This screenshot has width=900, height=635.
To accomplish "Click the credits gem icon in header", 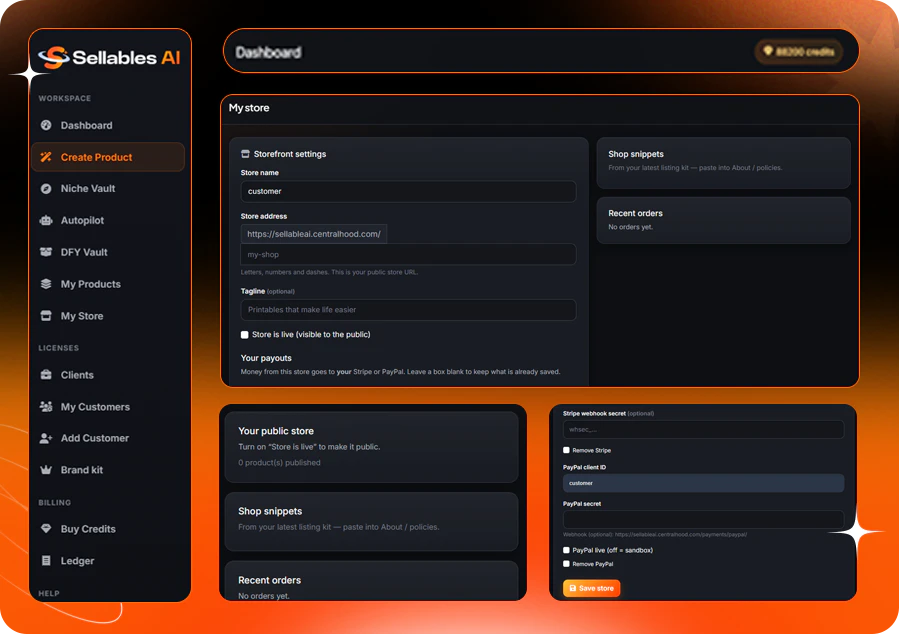I will pos(767,51).
